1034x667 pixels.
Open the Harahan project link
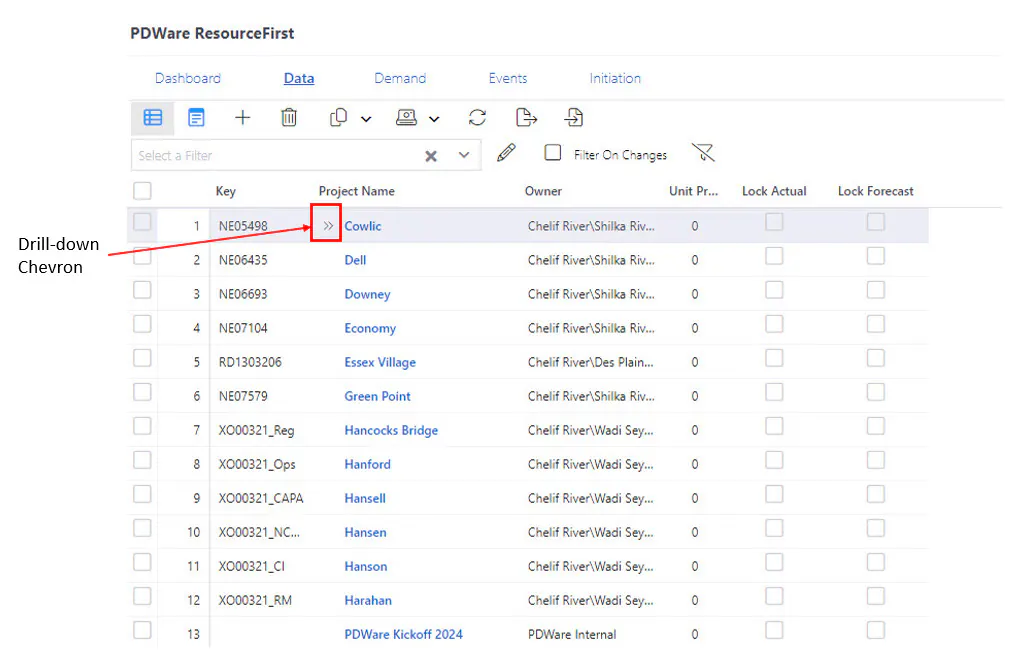[368, 600]
